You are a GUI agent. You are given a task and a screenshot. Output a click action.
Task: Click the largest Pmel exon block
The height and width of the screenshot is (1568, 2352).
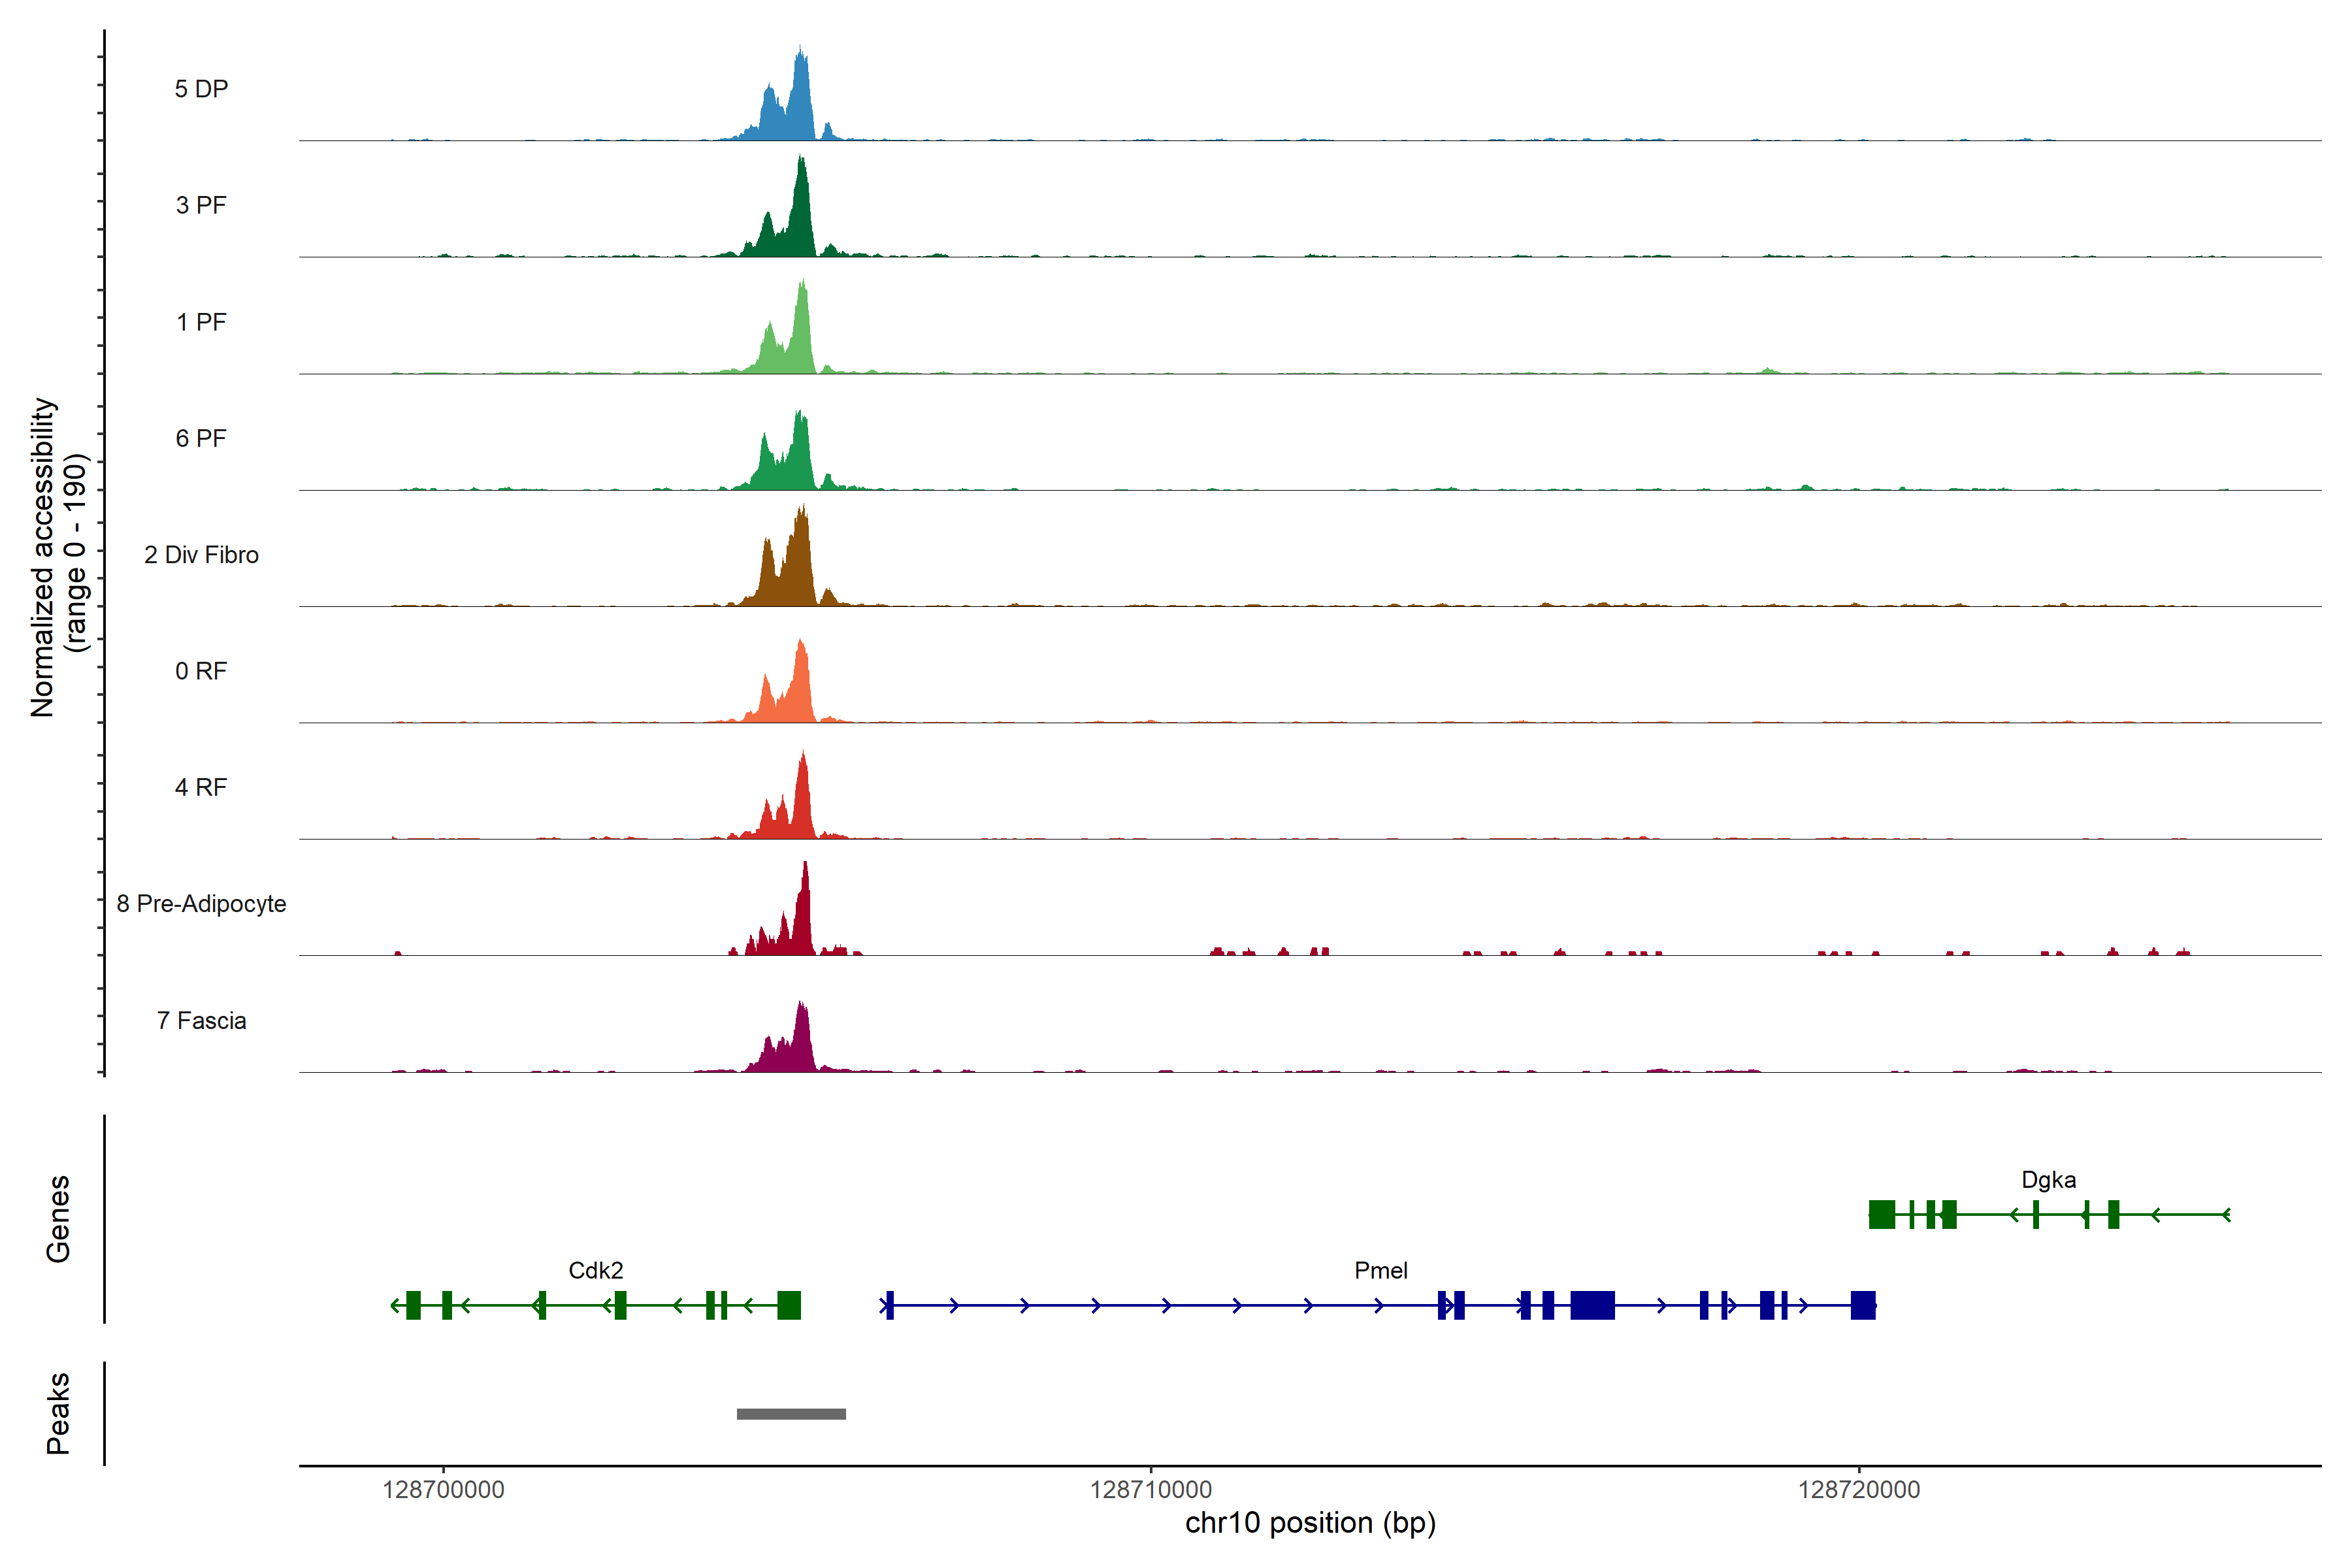[x=1592, y=1305]
